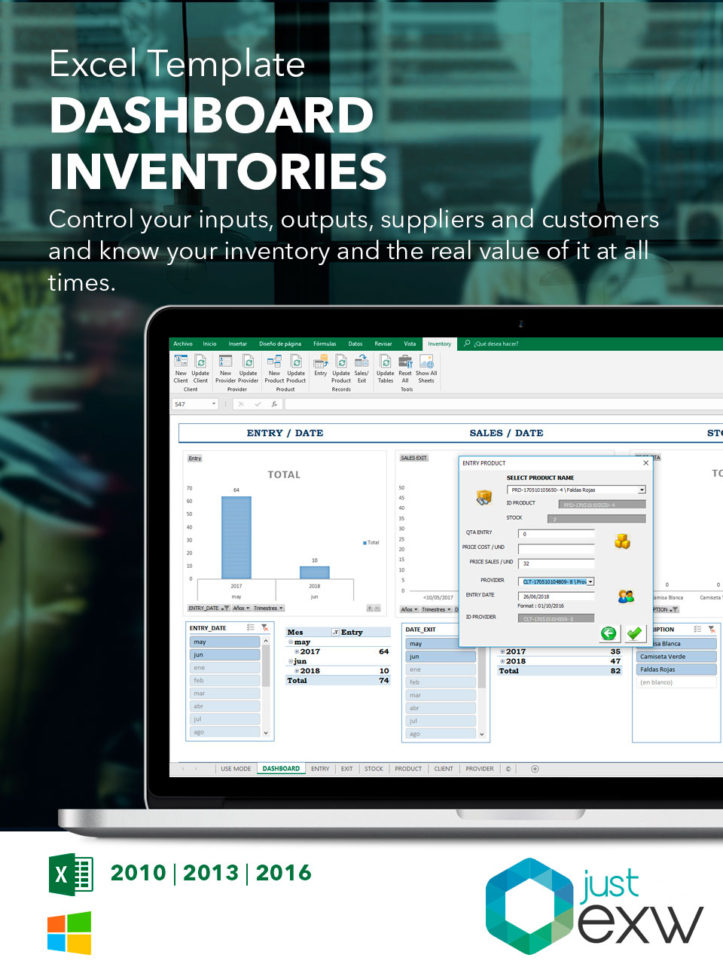The height and width of the screenshot is (970, 723).
Task: Select the Inventory ribbon tab
Action: click(x=440, y=344)
